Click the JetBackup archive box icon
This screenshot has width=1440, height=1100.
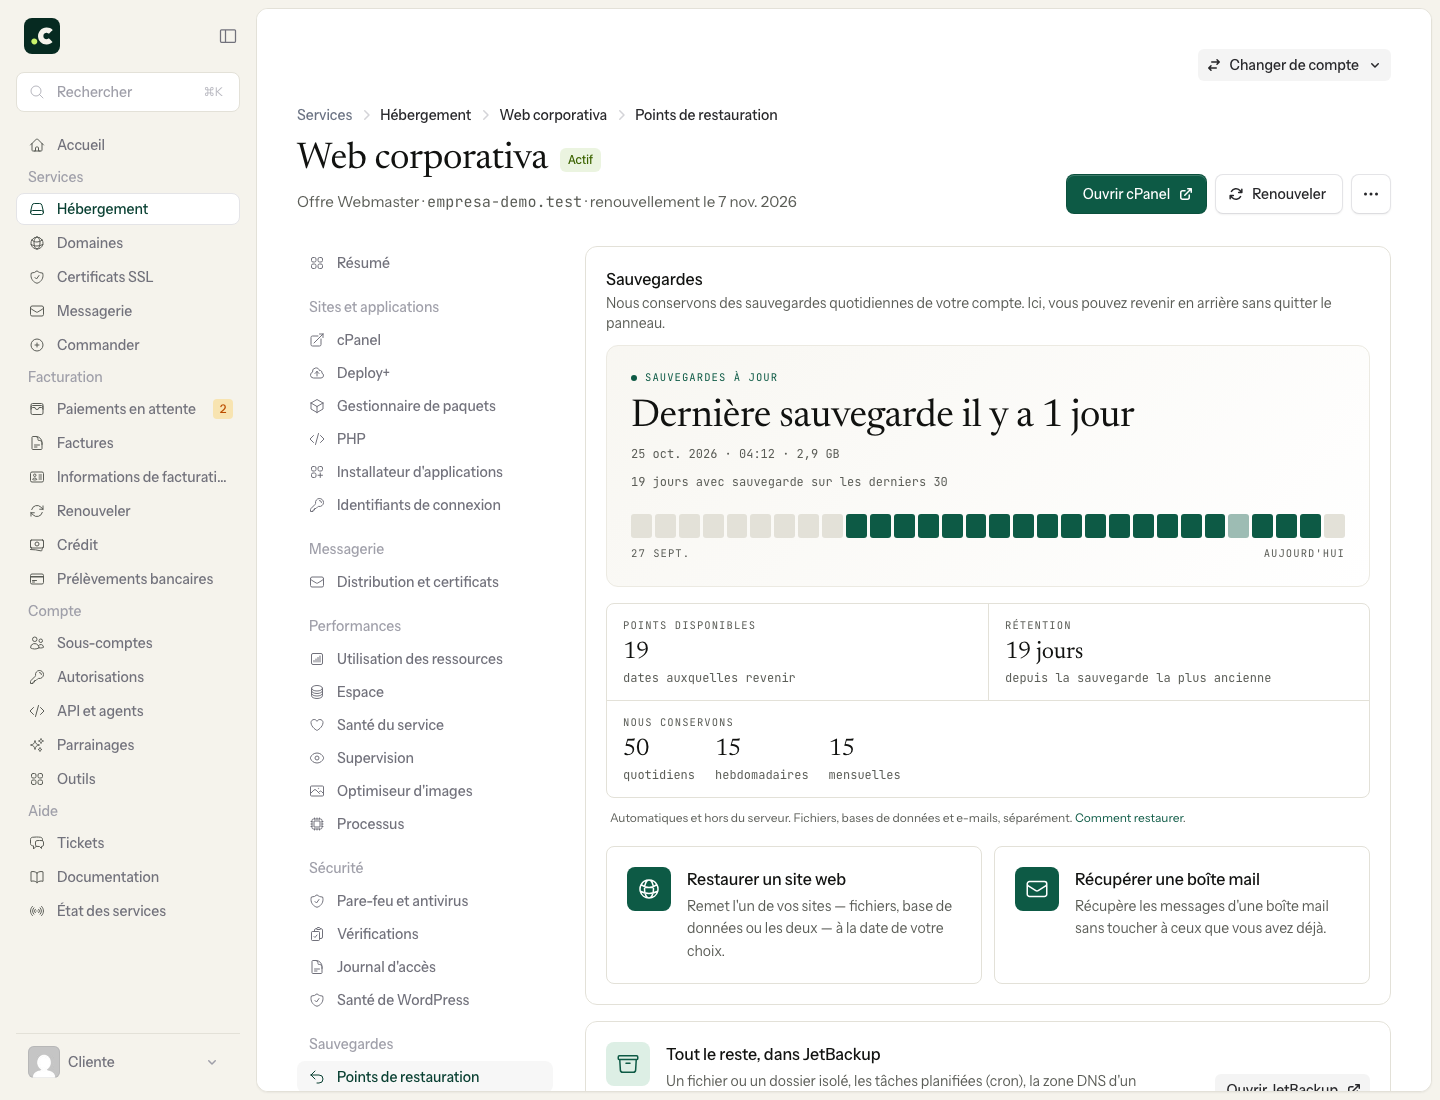[x=628, y=1064]
